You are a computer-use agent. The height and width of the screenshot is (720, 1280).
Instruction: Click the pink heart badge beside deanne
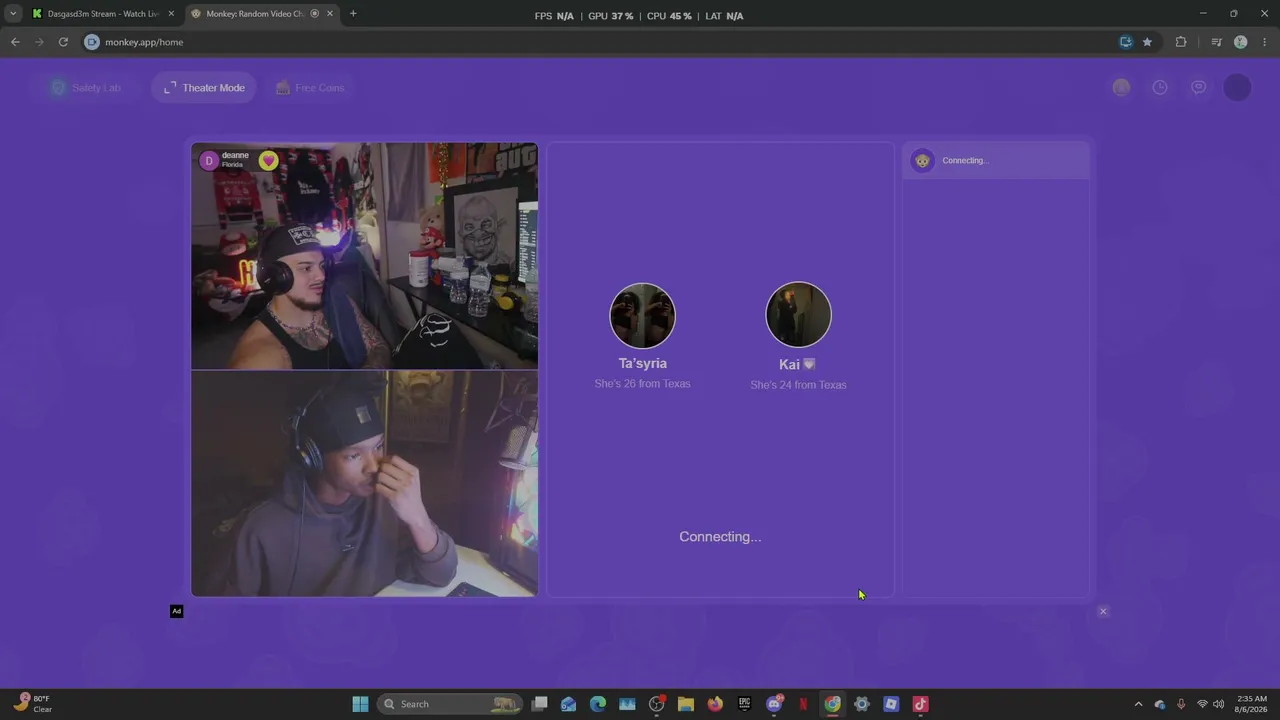click(x=268, y=160)
